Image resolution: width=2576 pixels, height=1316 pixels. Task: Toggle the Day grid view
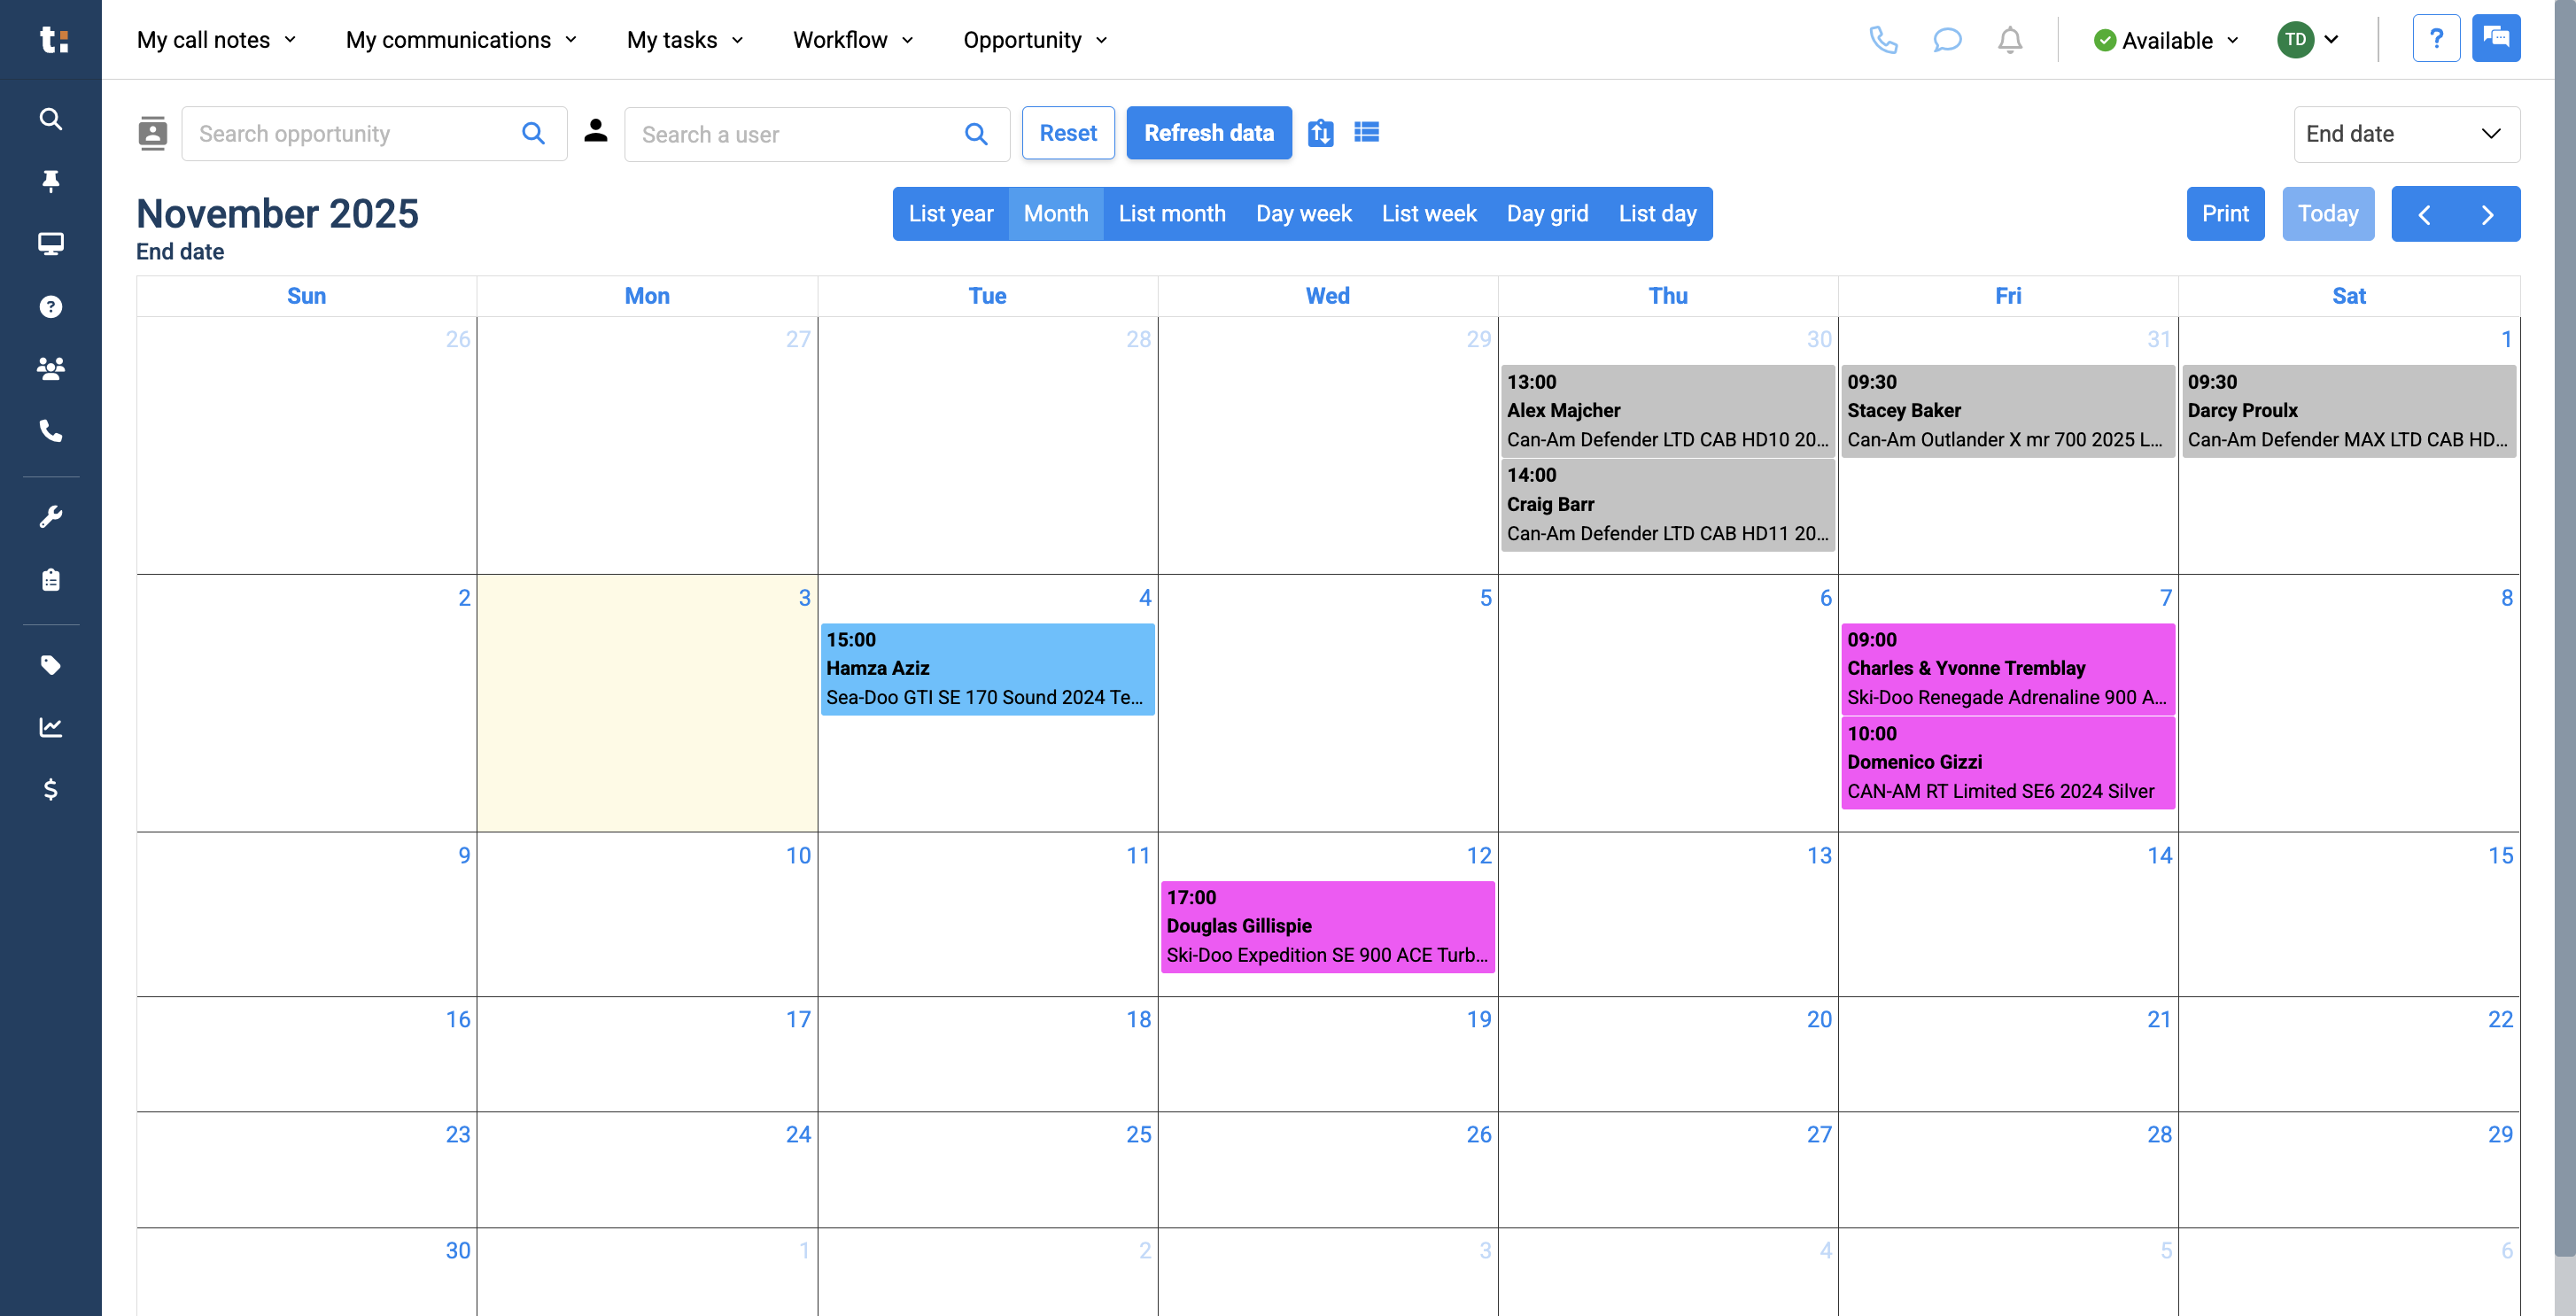point(1547,213)
